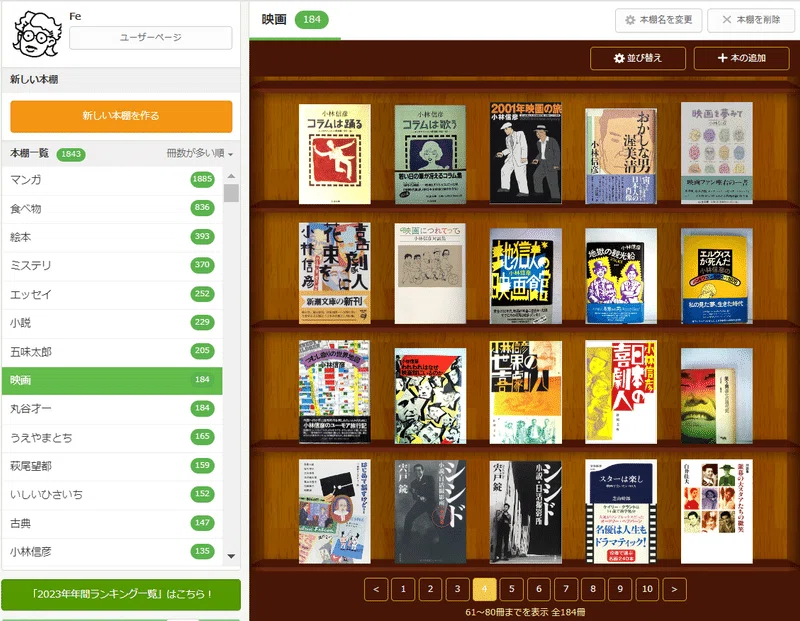Go to page 3
Screen dimensions: 800x621
[x=457, y=589]
